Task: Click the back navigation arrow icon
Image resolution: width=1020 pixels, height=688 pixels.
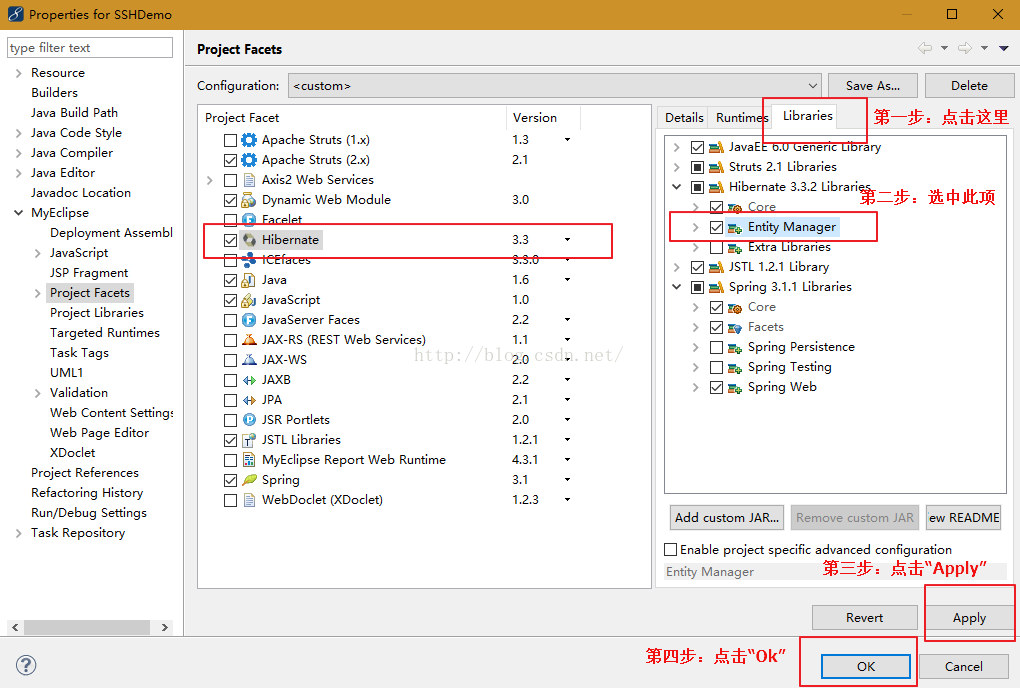Action: [x=925, y=48]
